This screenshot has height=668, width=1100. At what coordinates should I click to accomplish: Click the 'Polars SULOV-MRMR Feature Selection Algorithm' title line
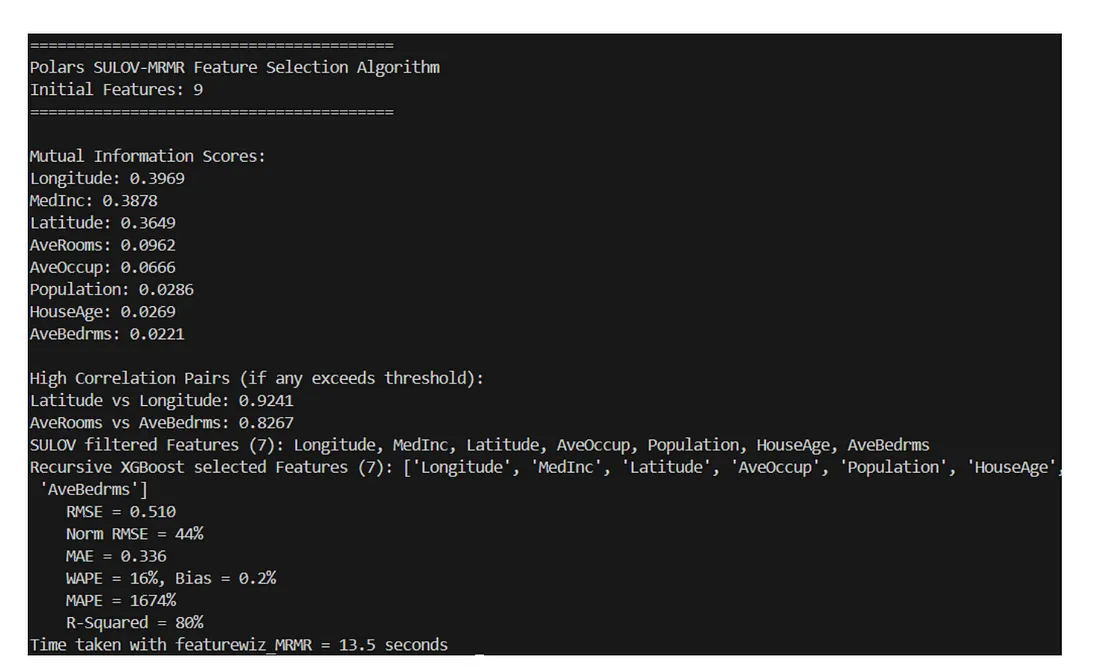pos(234,67)
